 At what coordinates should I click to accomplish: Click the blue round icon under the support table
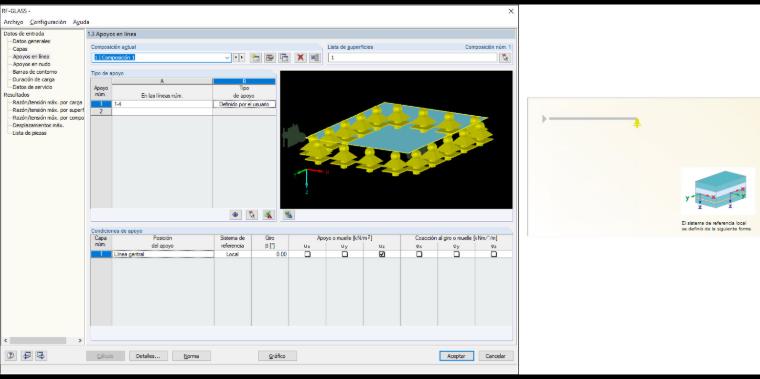236,215
